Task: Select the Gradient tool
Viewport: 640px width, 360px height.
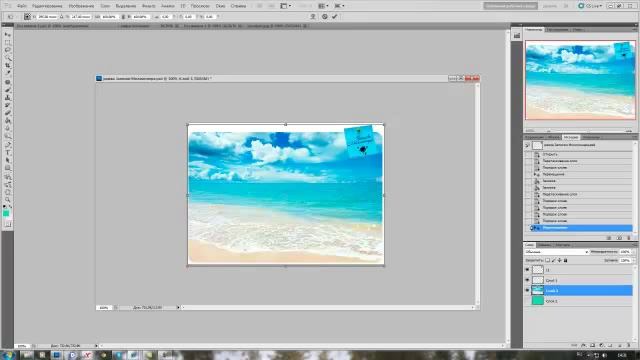Action: 8,121
